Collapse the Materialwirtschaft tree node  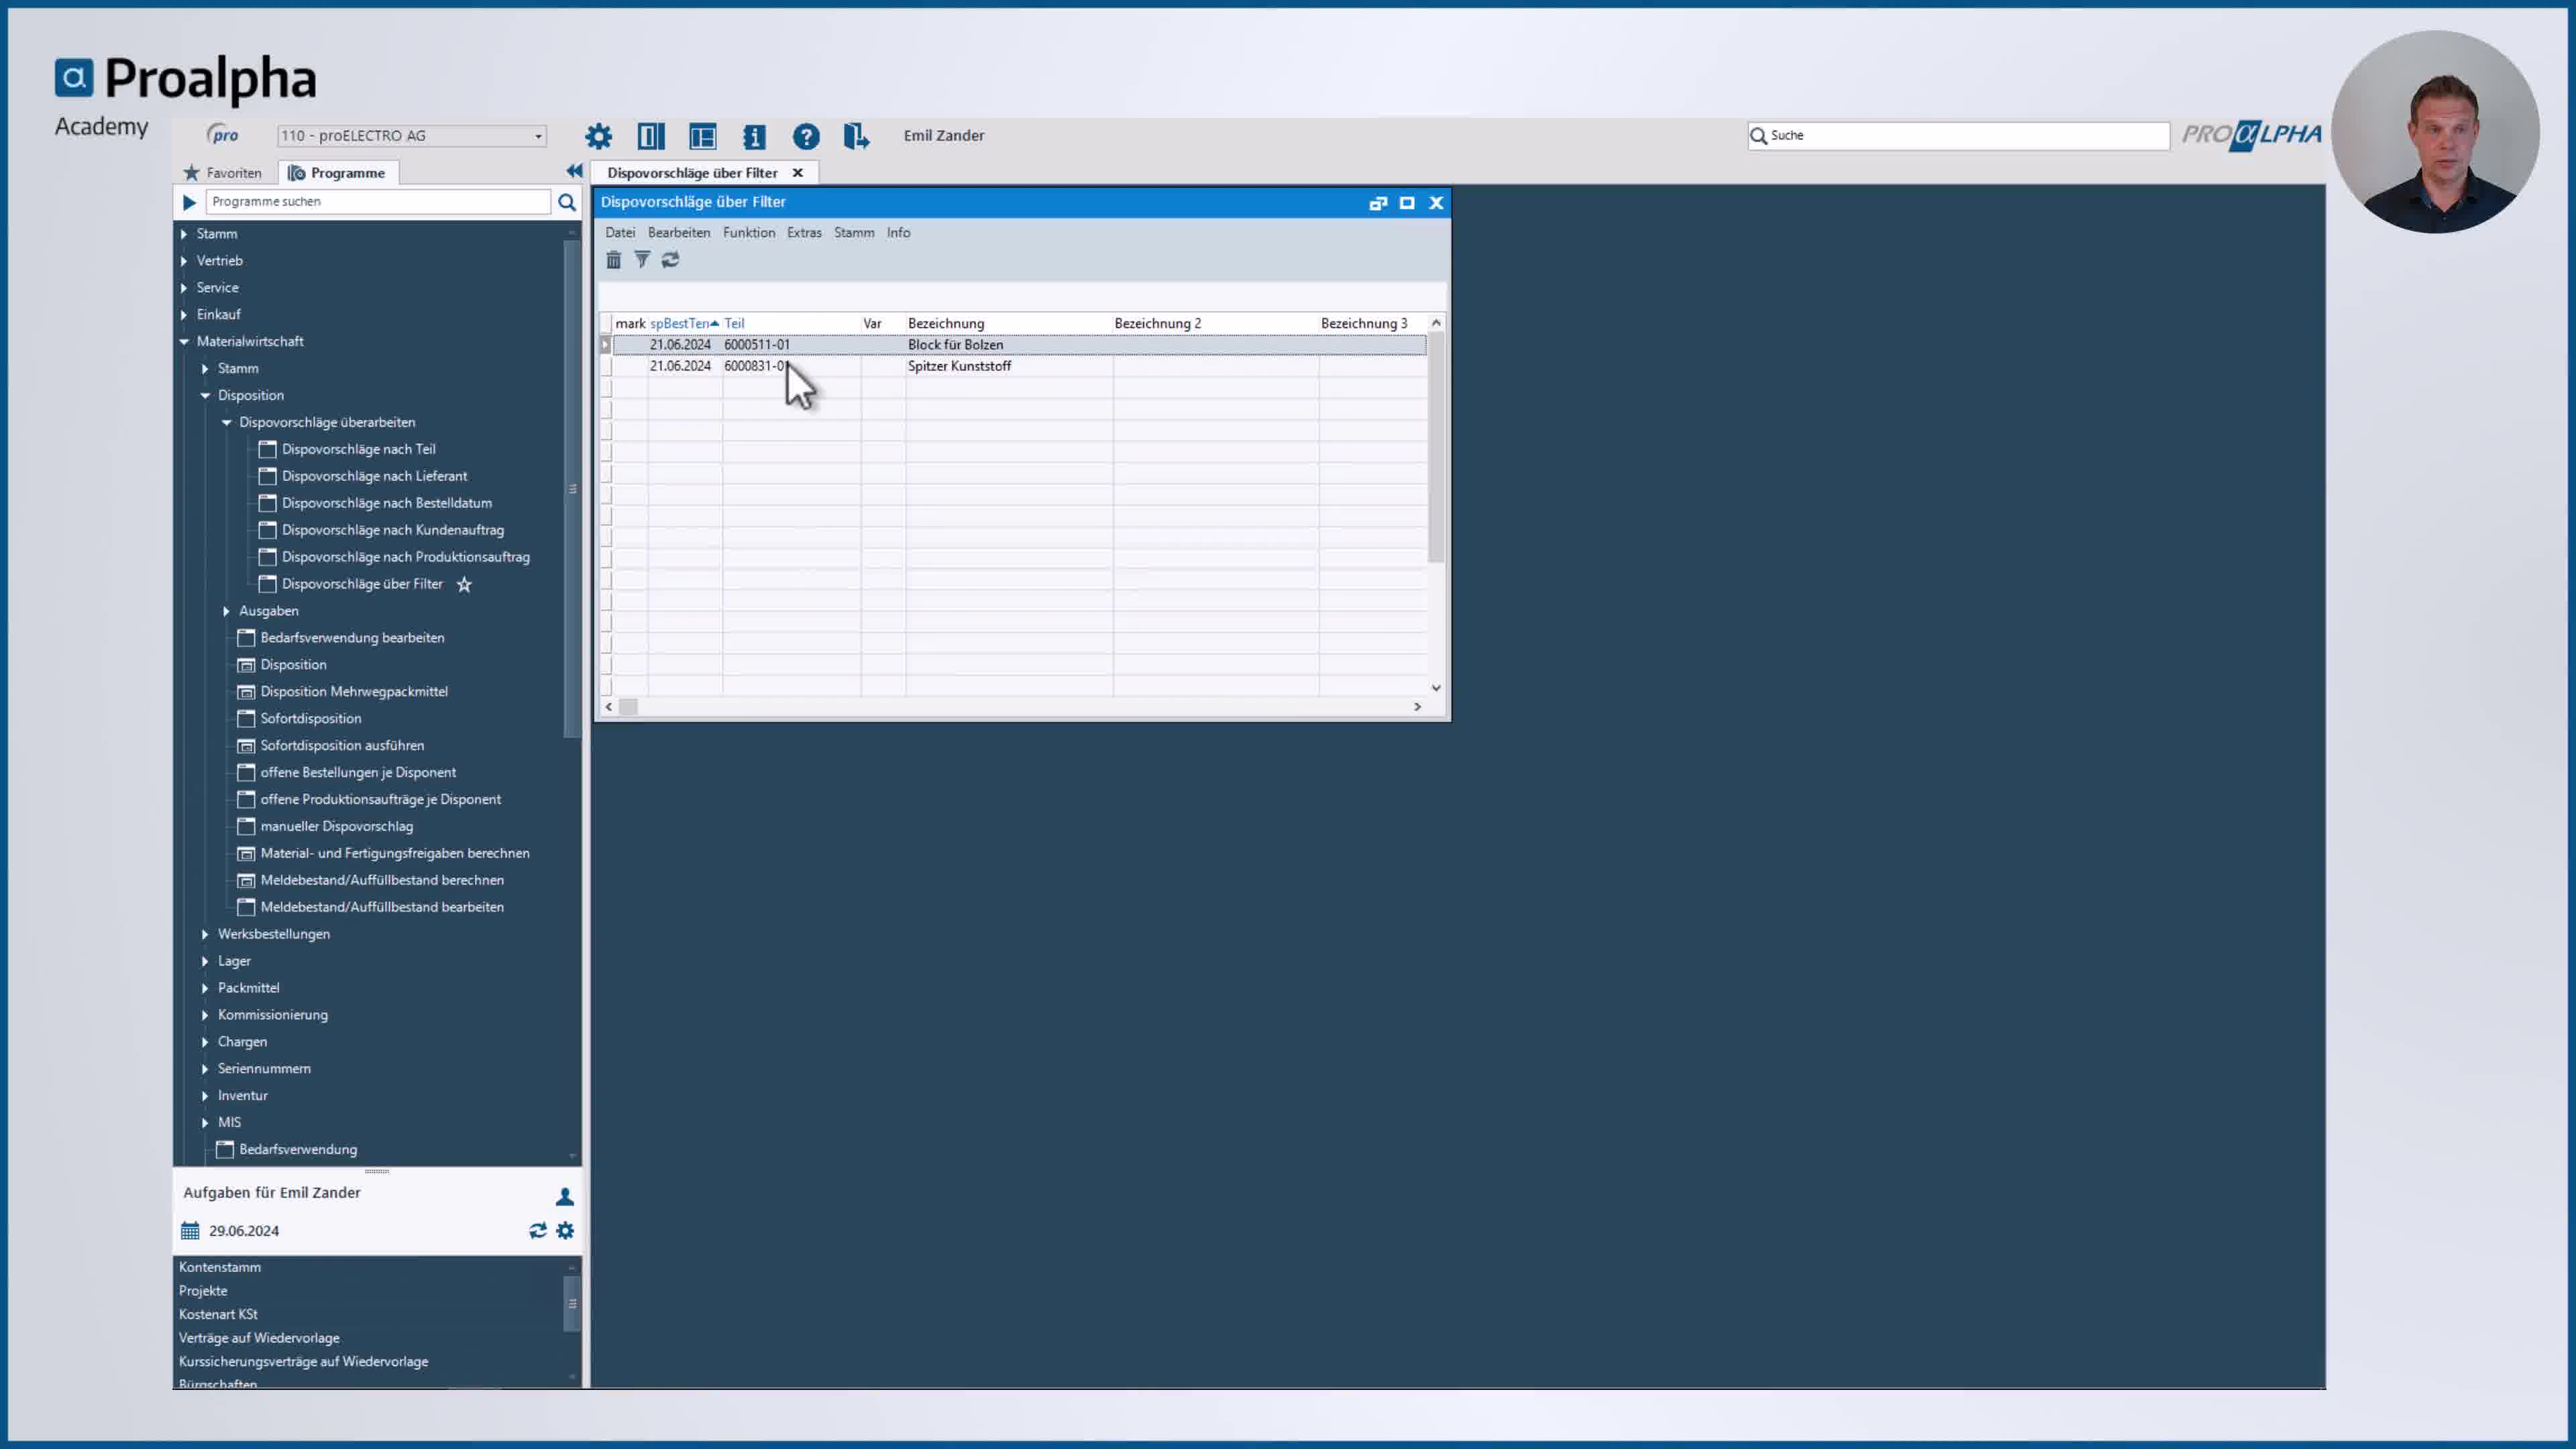[x=184, y=342]
